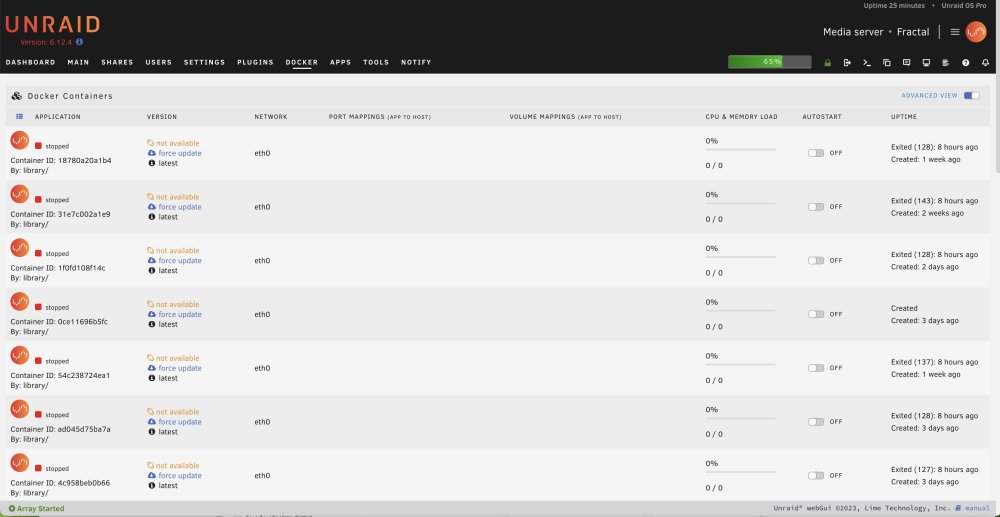The width and height of the screenshot is (1000, 517).
Task: Click list icon next to Application header
Action: (19, 117)
